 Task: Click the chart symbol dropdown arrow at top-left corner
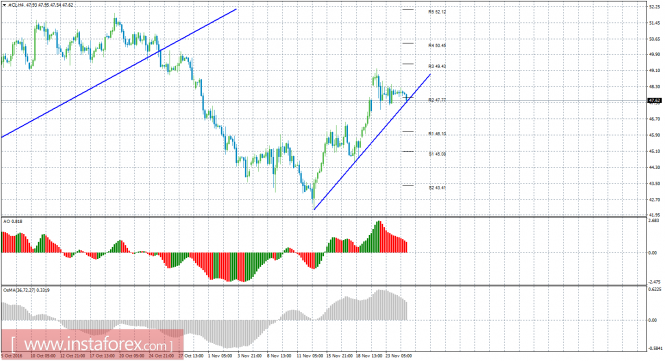click(4, 6)
